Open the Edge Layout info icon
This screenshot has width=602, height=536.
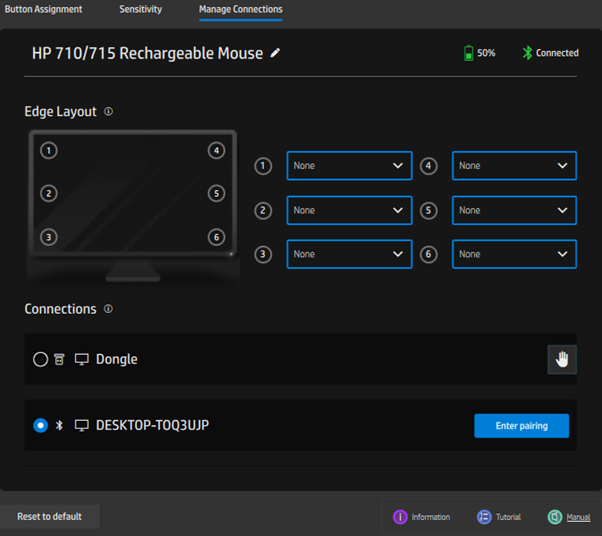(109, 111)
